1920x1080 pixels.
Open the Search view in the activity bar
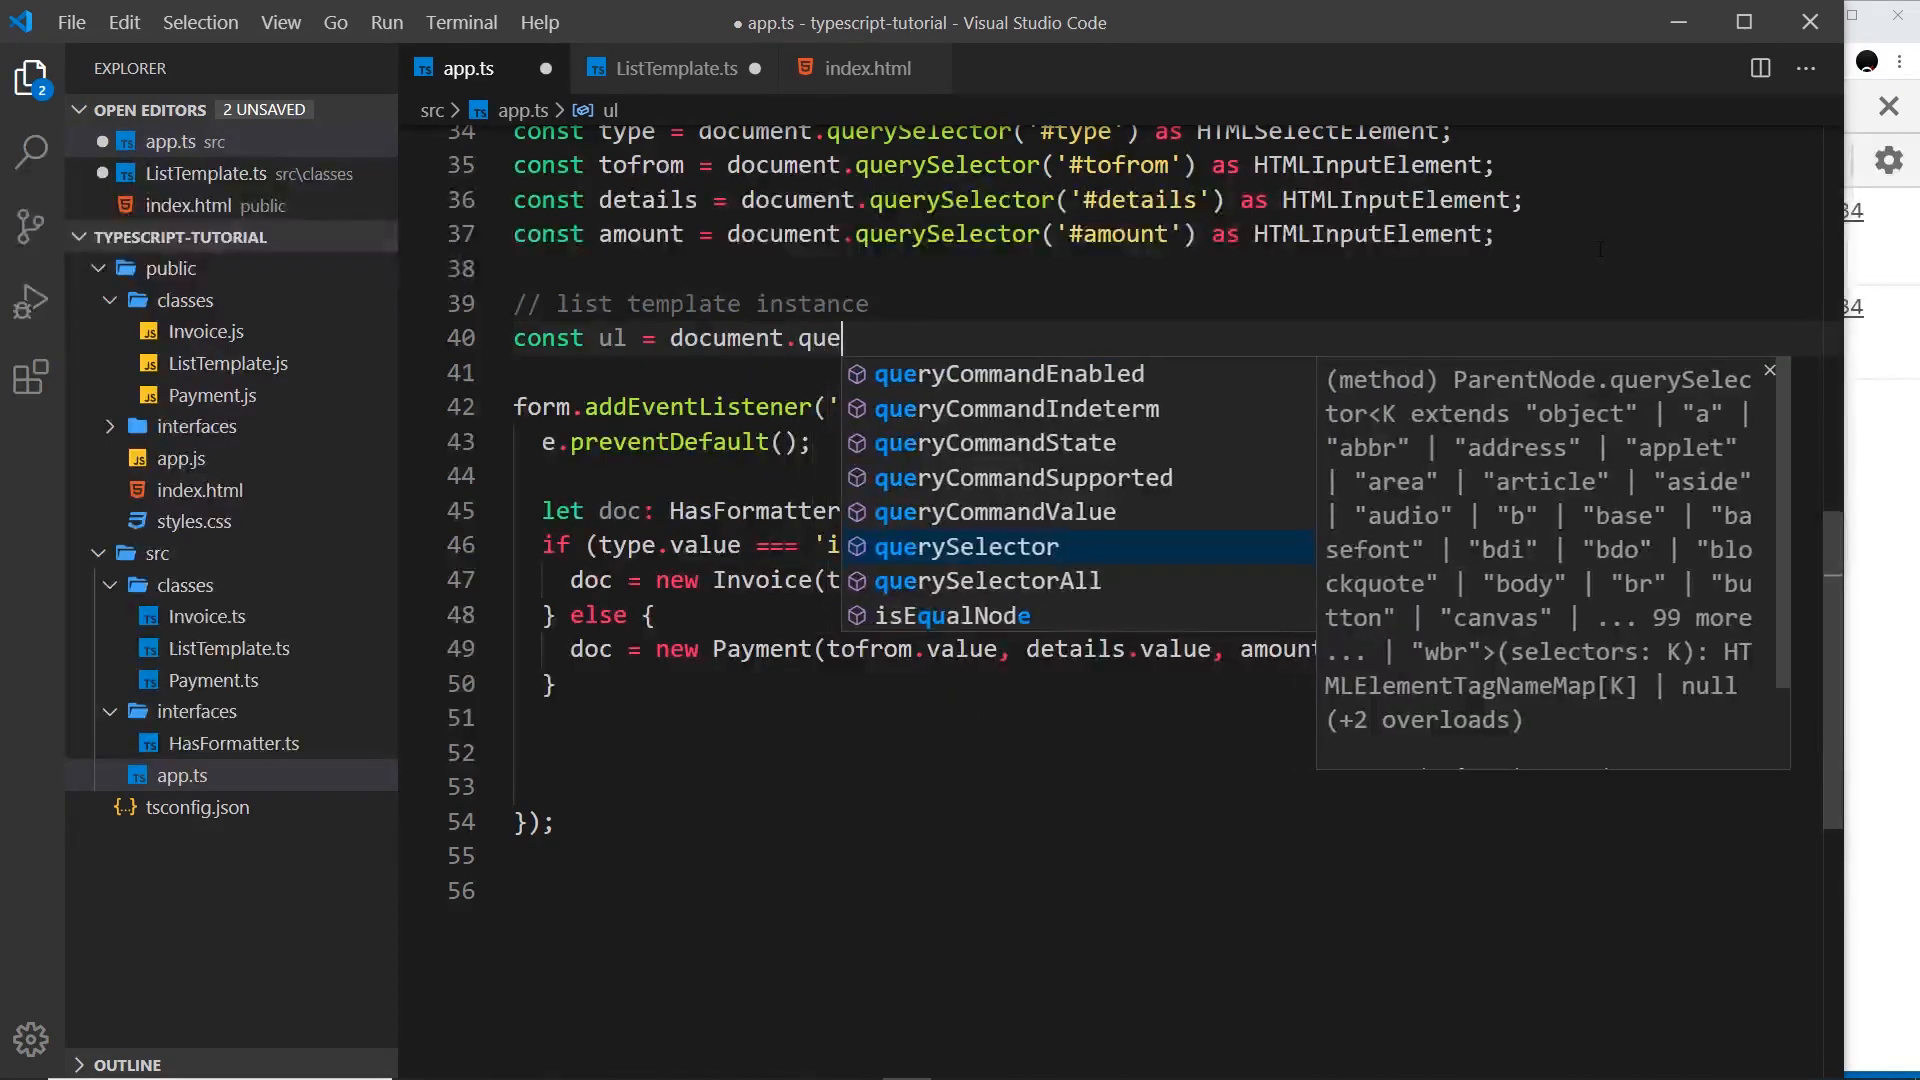[x=31, y=152]
